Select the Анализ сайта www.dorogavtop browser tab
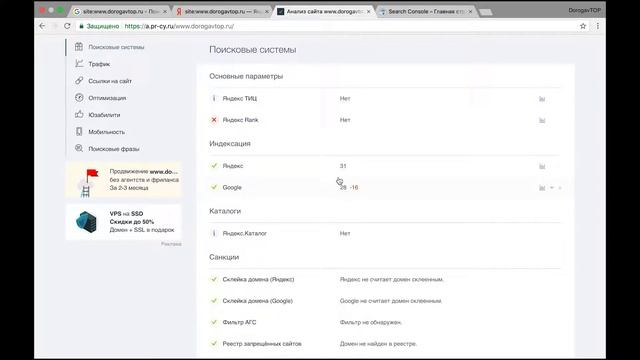The height and width of the screenshot is (360, 640). [x=324, y=11]
